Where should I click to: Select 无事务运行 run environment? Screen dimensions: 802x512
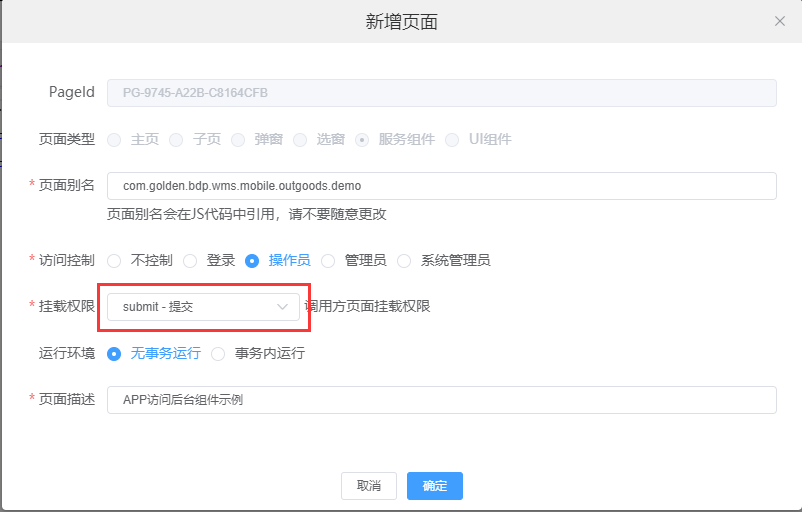click(x=114, y=354)
